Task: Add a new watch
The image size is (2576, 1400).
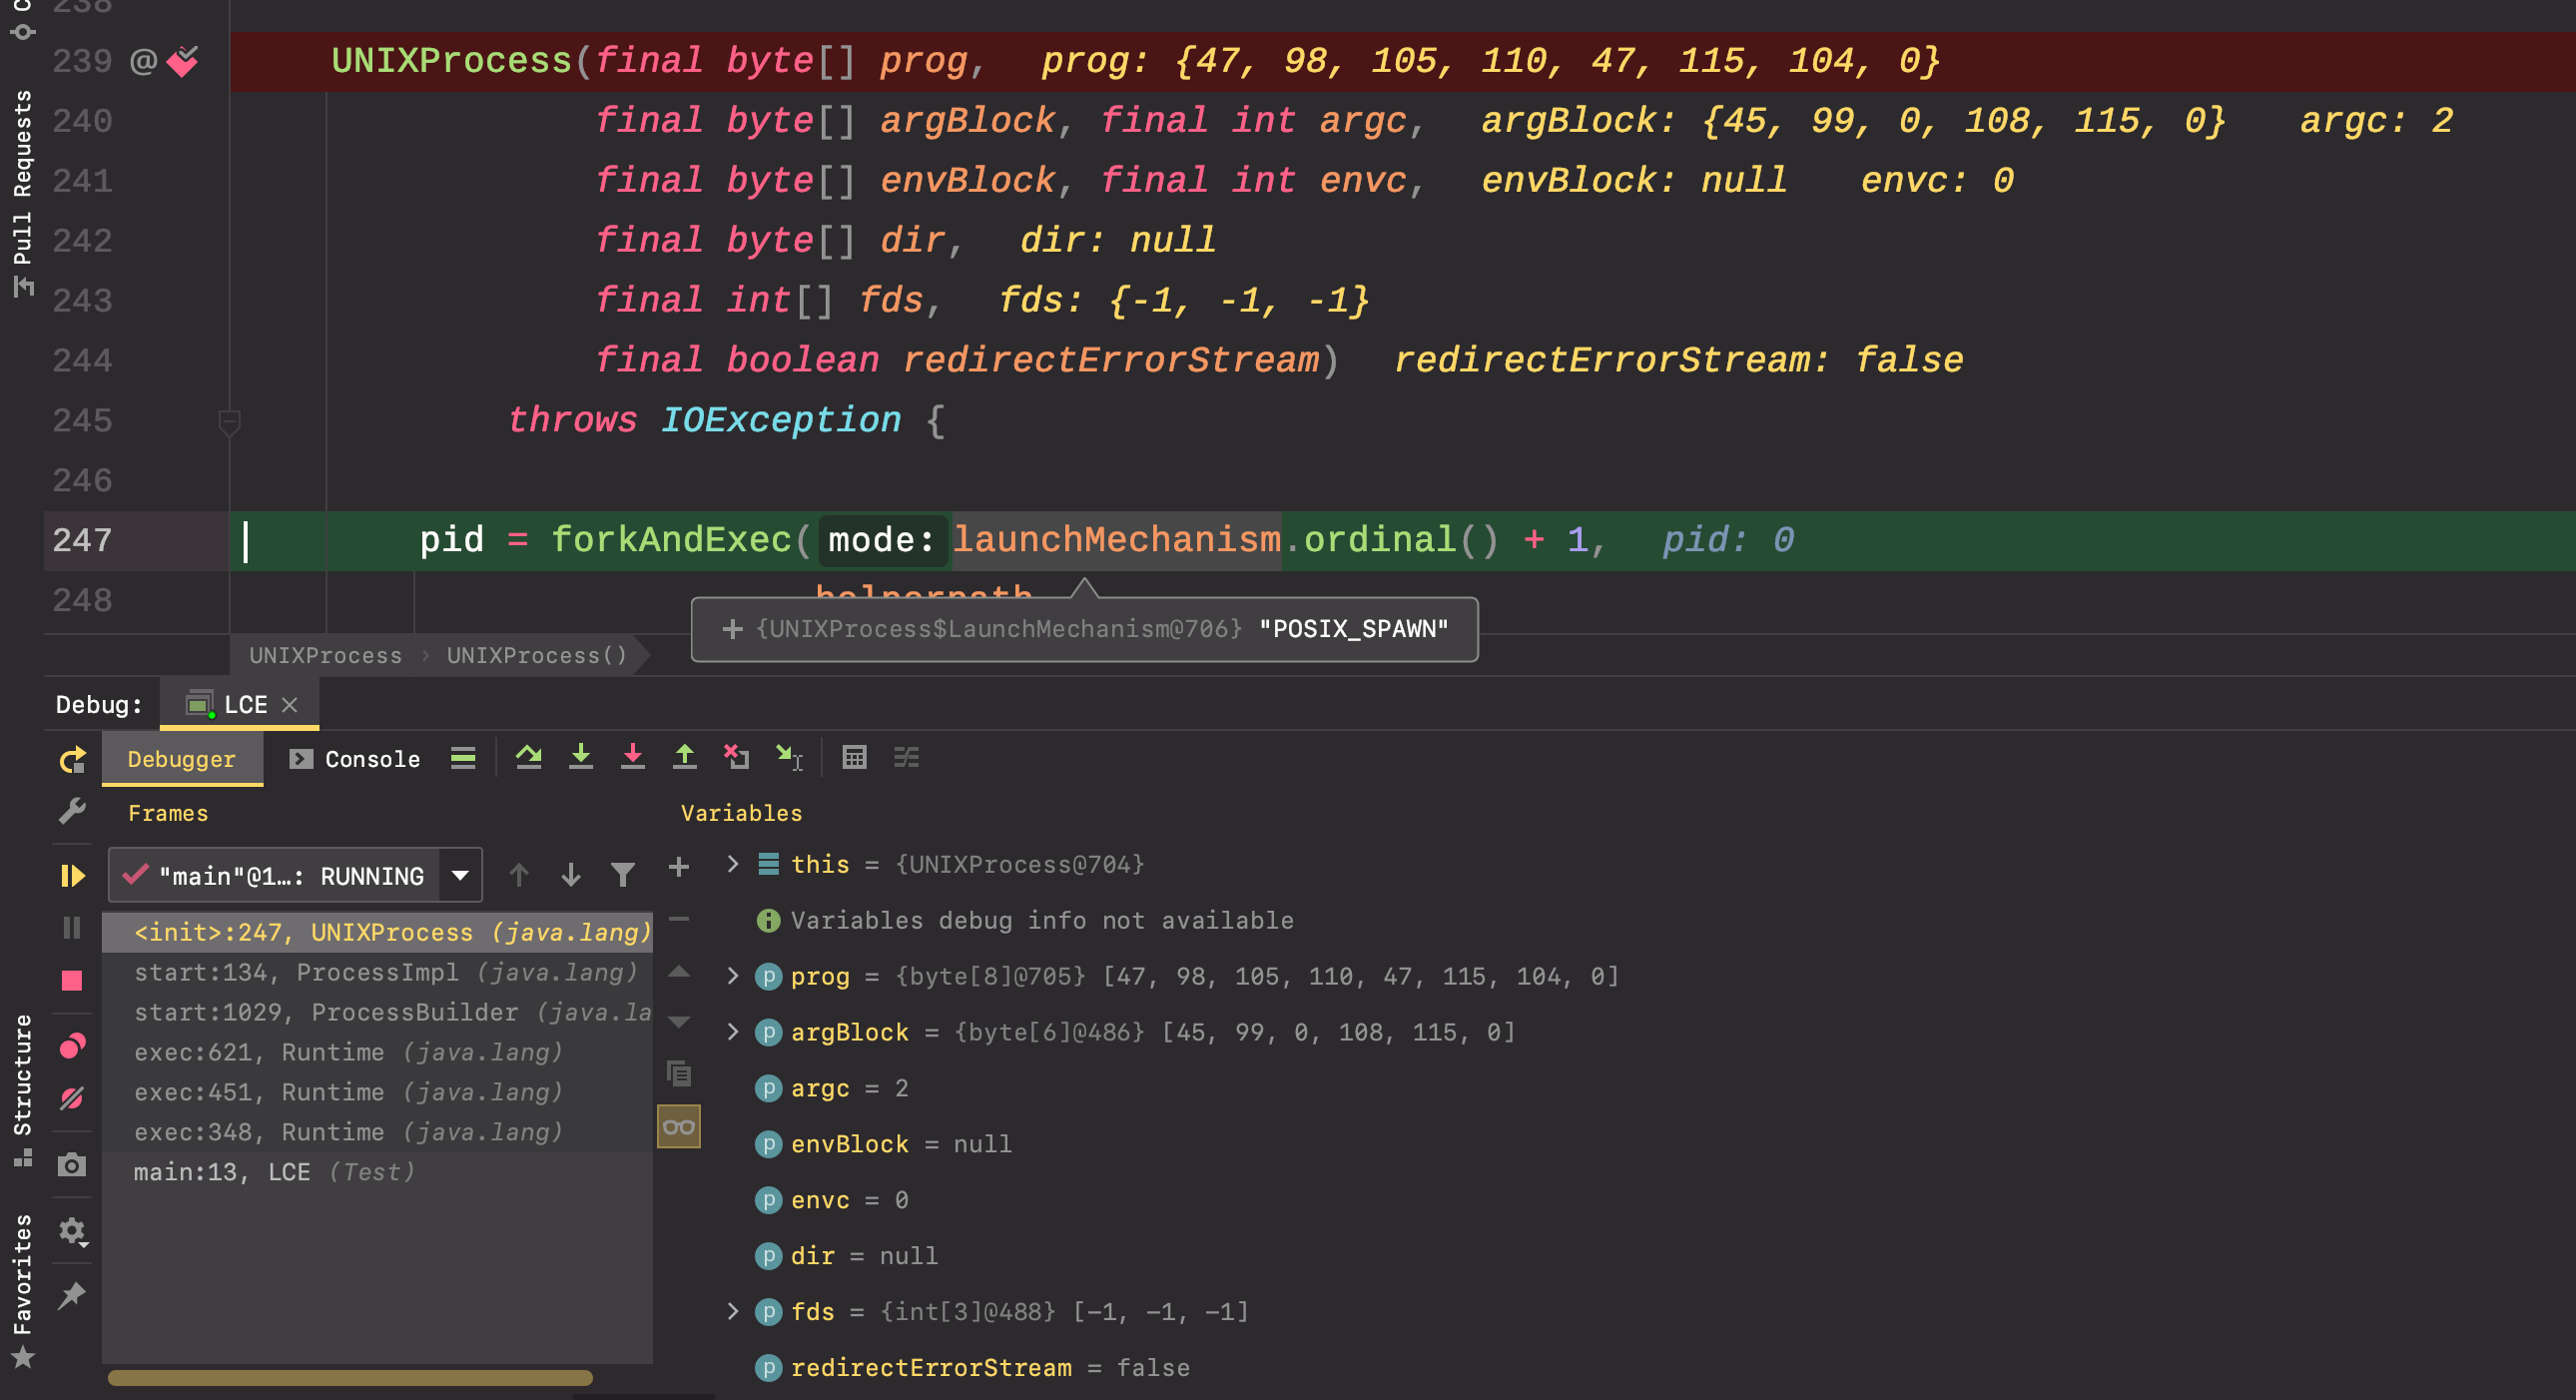Action: tap(679, 867)
